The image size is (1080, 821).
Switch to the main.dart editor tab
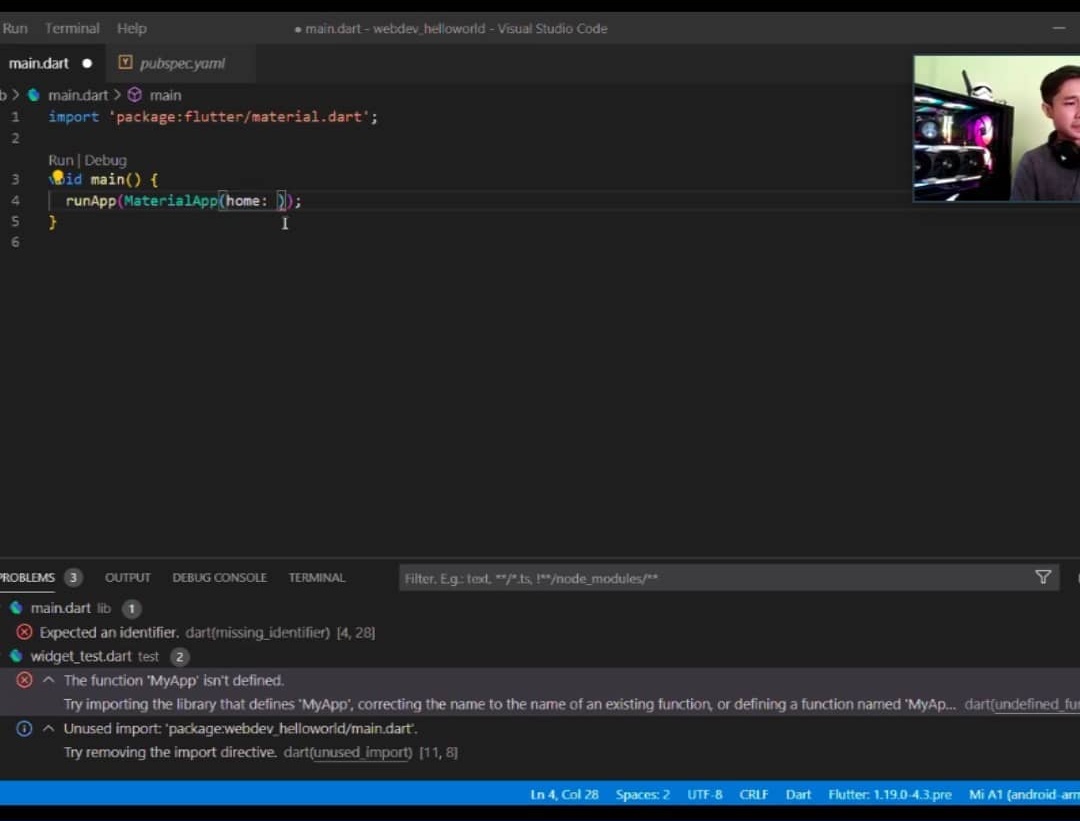50,63
